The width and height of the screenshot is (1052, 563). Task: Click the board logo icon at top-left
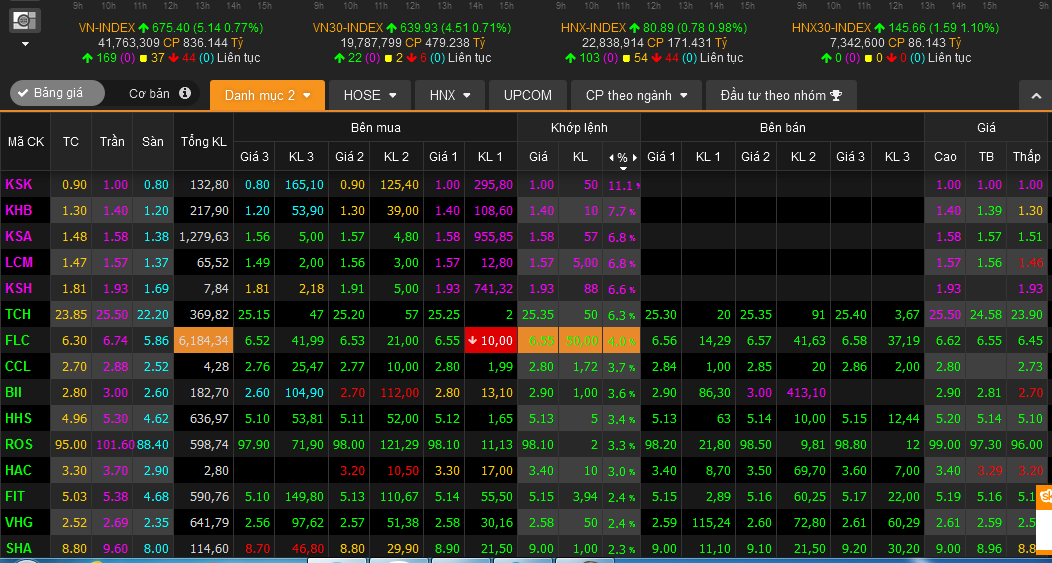pos(25,20)
